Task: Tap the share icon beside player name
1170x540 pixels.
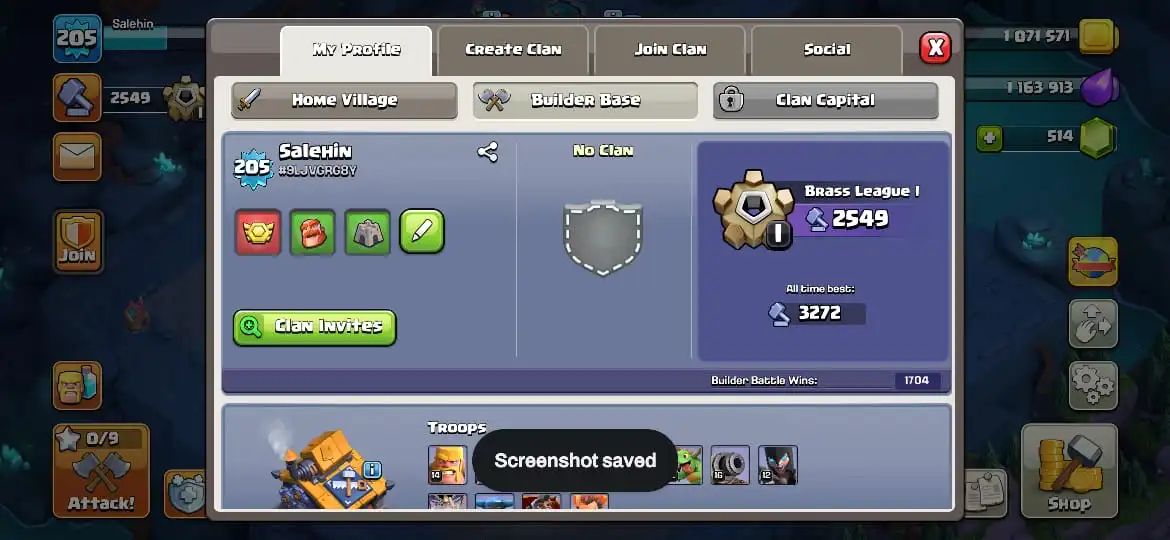Action: tap(487, 153)
